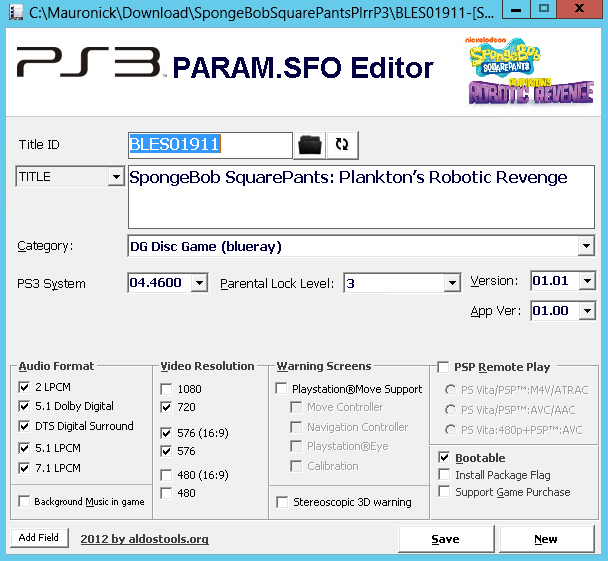Expand the TITLE field selector dropdown
The height and width of the screenshot is (561, 608).
pyautogui.click(x=115, y=177)
